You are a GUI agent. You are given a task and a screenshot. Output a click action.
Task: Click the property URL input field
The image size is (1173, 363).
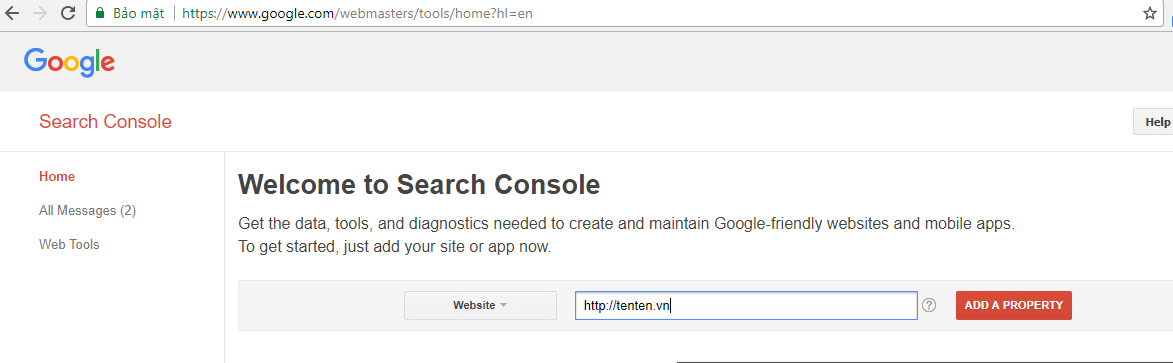746,305
